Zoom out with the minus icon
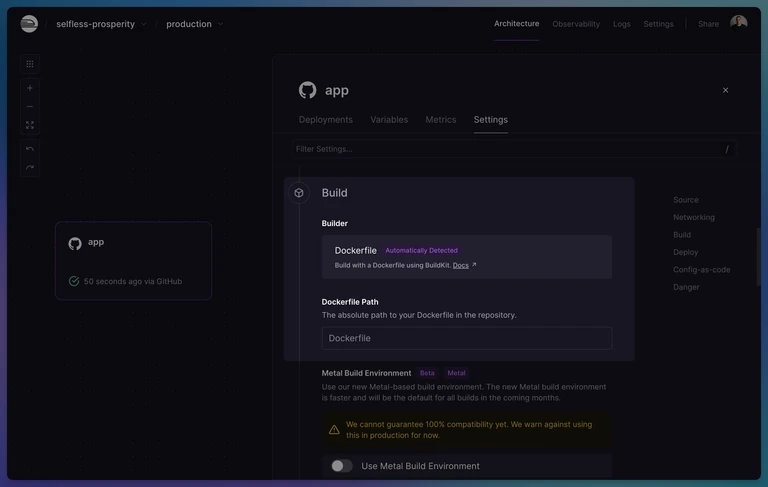The height and width of the screenshot is (487, 768). click(30, 106)
